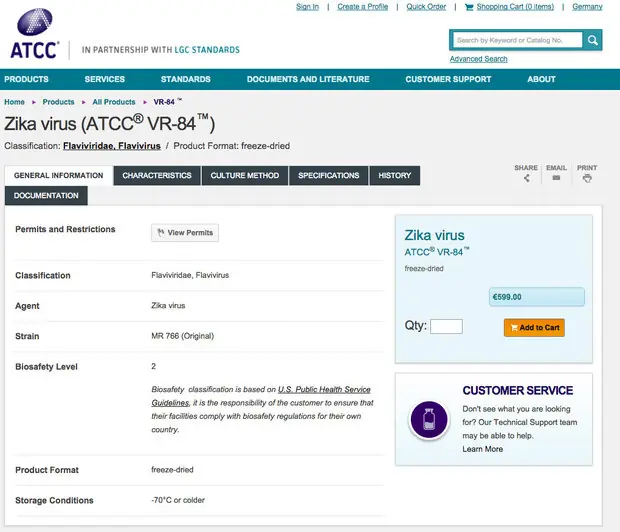Go to Products breadcrumb
Viewport: 620px width, 532px height.
(59, 102)
